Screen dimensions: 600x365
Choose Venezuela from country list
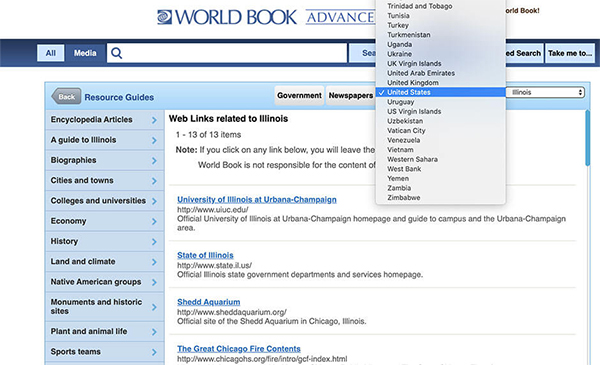(x=441, y=140)
